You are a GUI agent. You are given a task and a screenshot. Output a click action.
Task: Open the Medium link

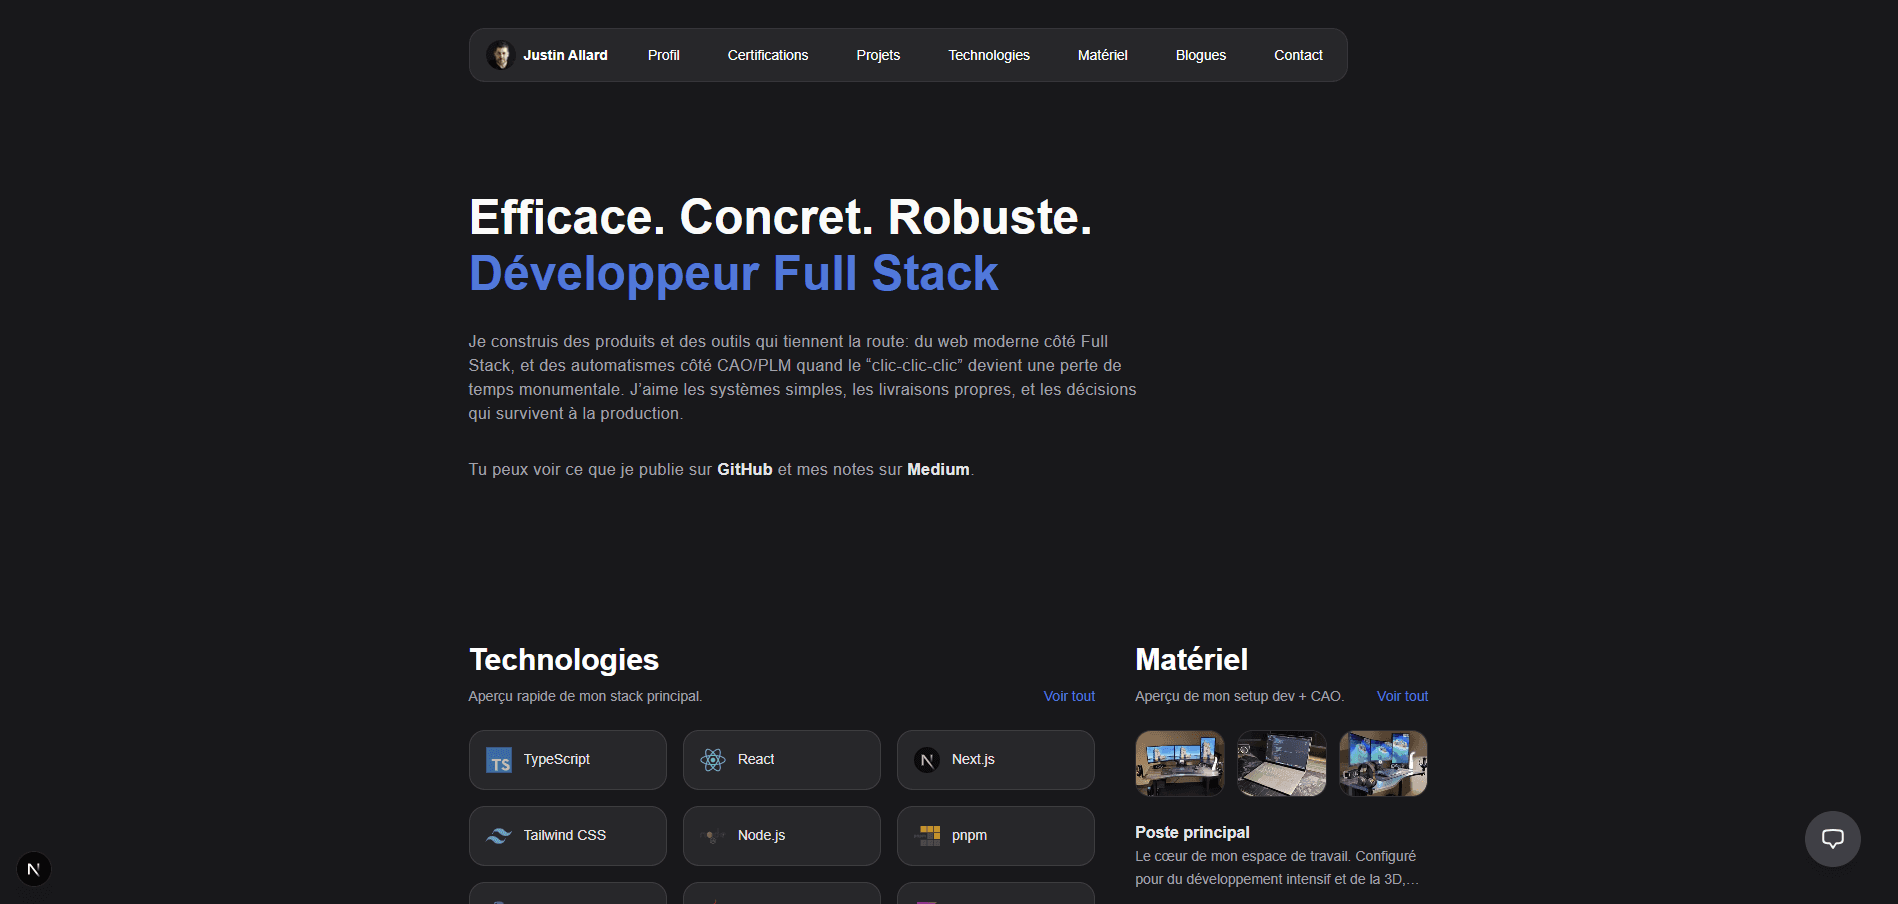[x=937, y=469]
